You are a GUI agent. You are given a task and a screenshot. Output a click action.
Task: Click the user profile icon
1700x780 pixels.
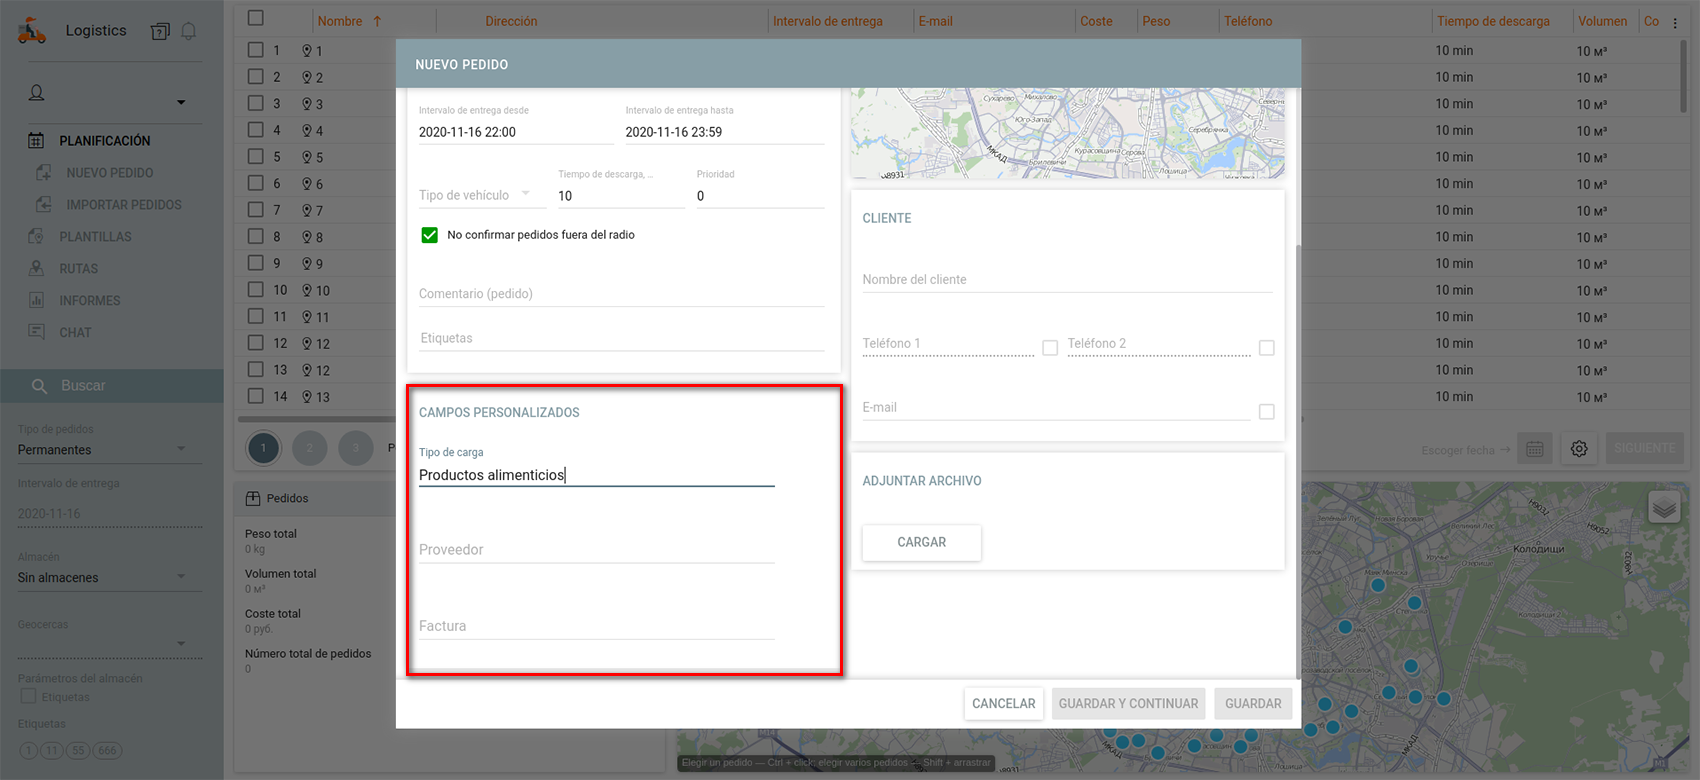37,93
